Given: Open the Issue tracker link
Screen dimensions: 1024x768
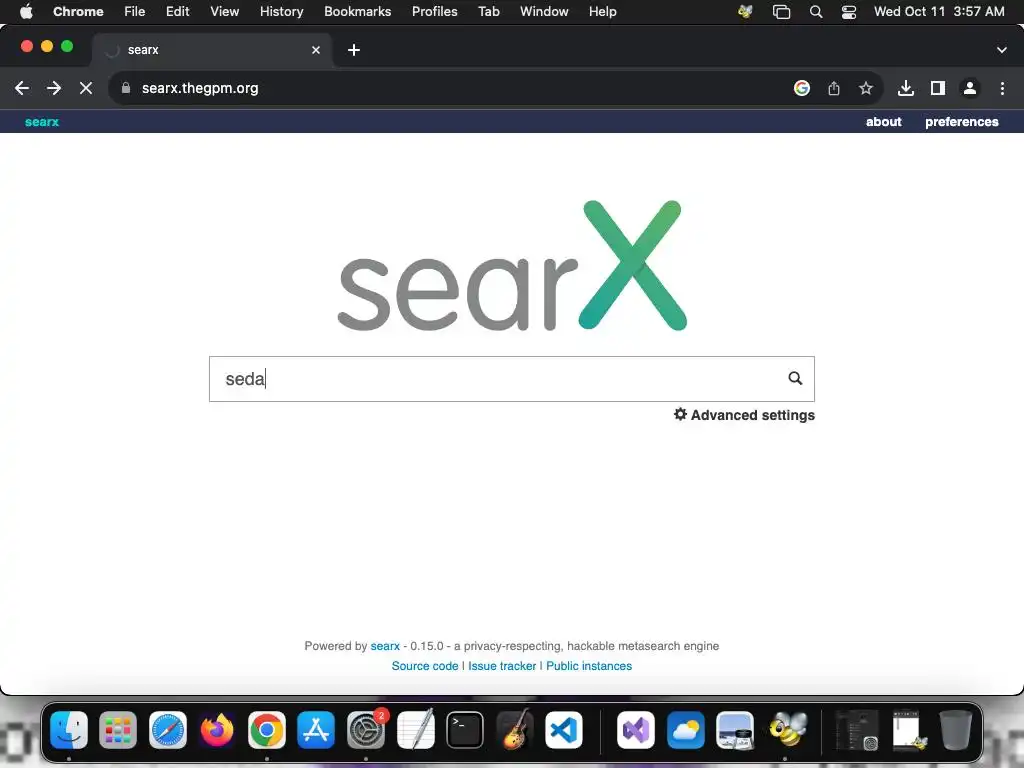Looking at the screenshot, I should pos(502,666).
